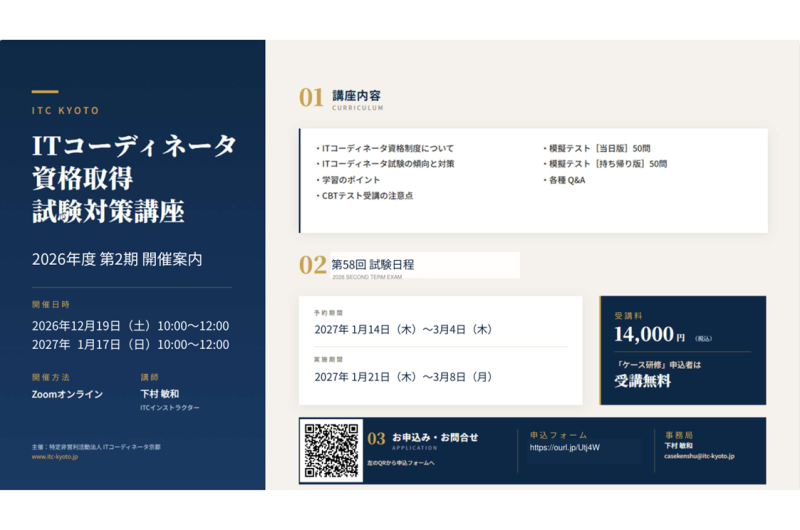
Task: Click the 各種 Q&A item
Action: [564, 180]
